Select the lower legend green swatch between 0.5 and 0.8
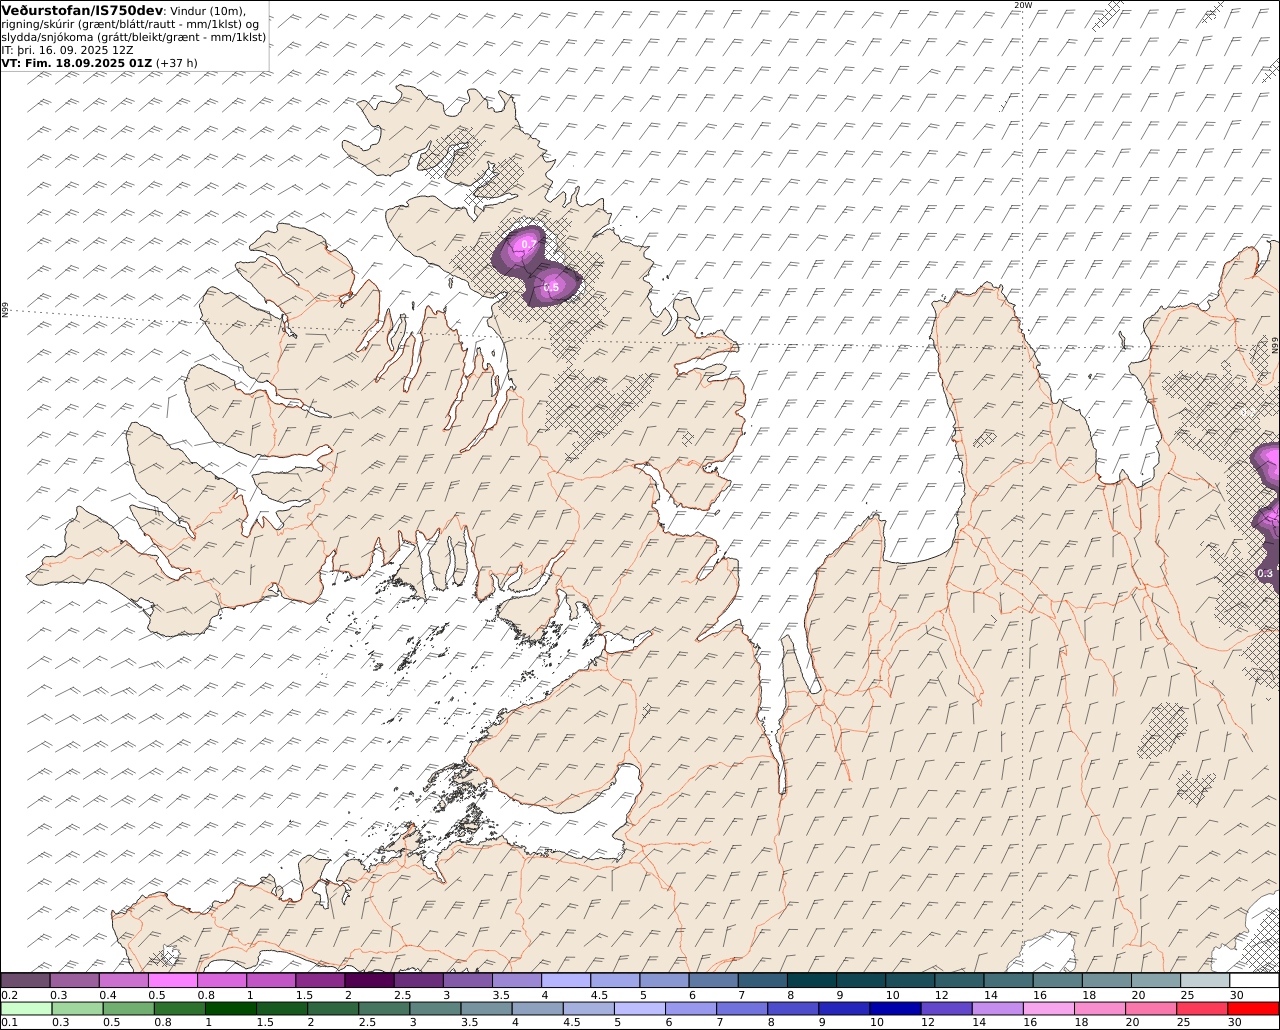The image size is (1280, 1030). (129, 1008)
